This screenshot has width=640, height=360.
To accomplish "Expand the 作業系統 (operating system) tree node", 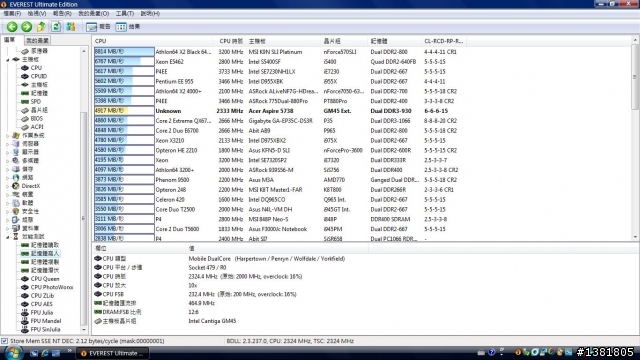I will click(8, 136).
